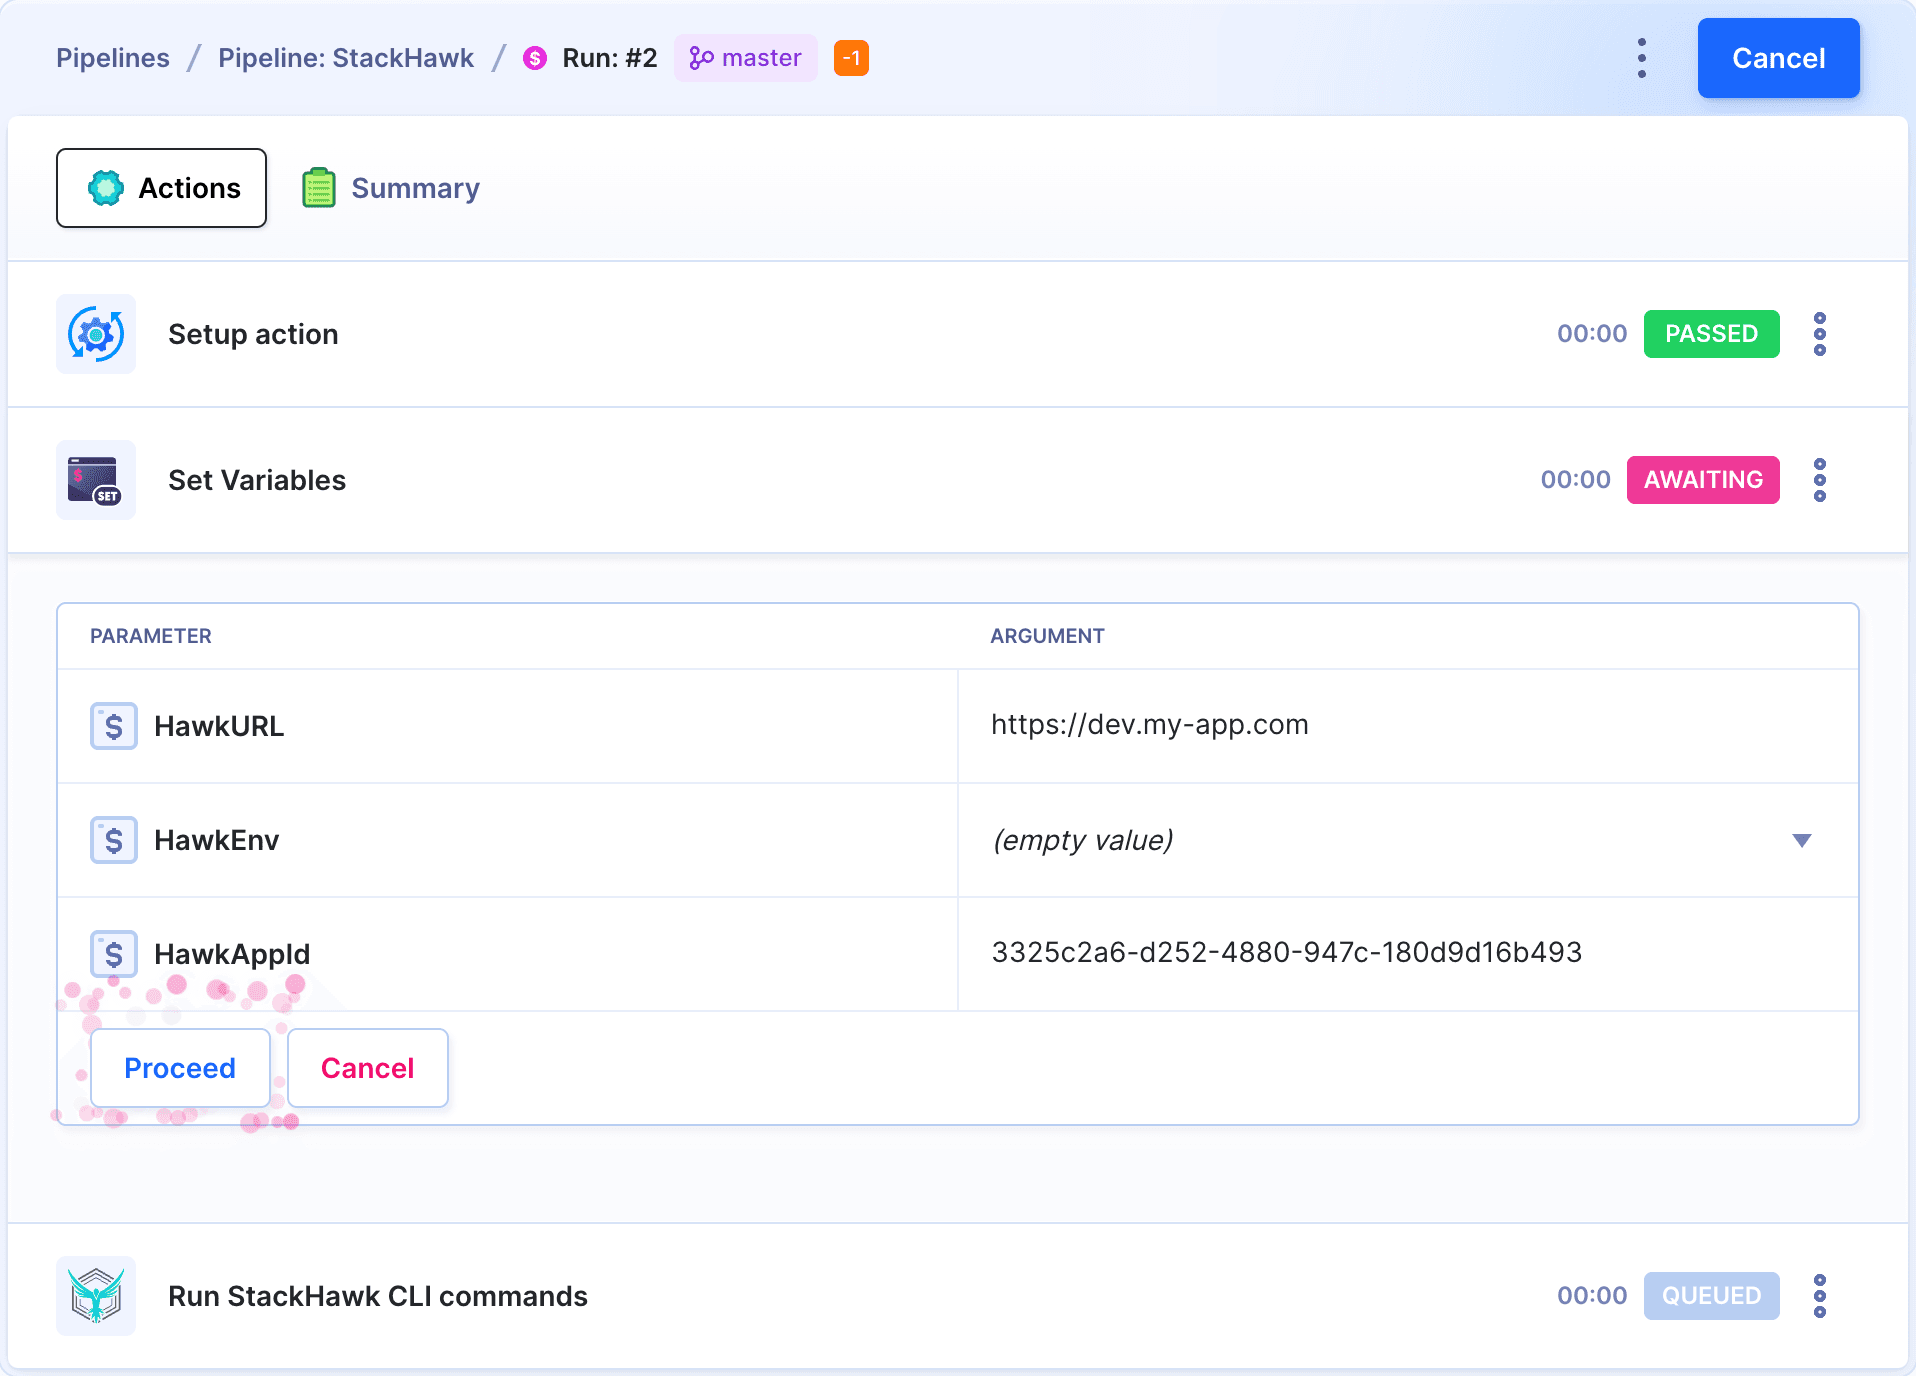
Task: Go to Pipelines breadcrumb
Action: (113, 58)
